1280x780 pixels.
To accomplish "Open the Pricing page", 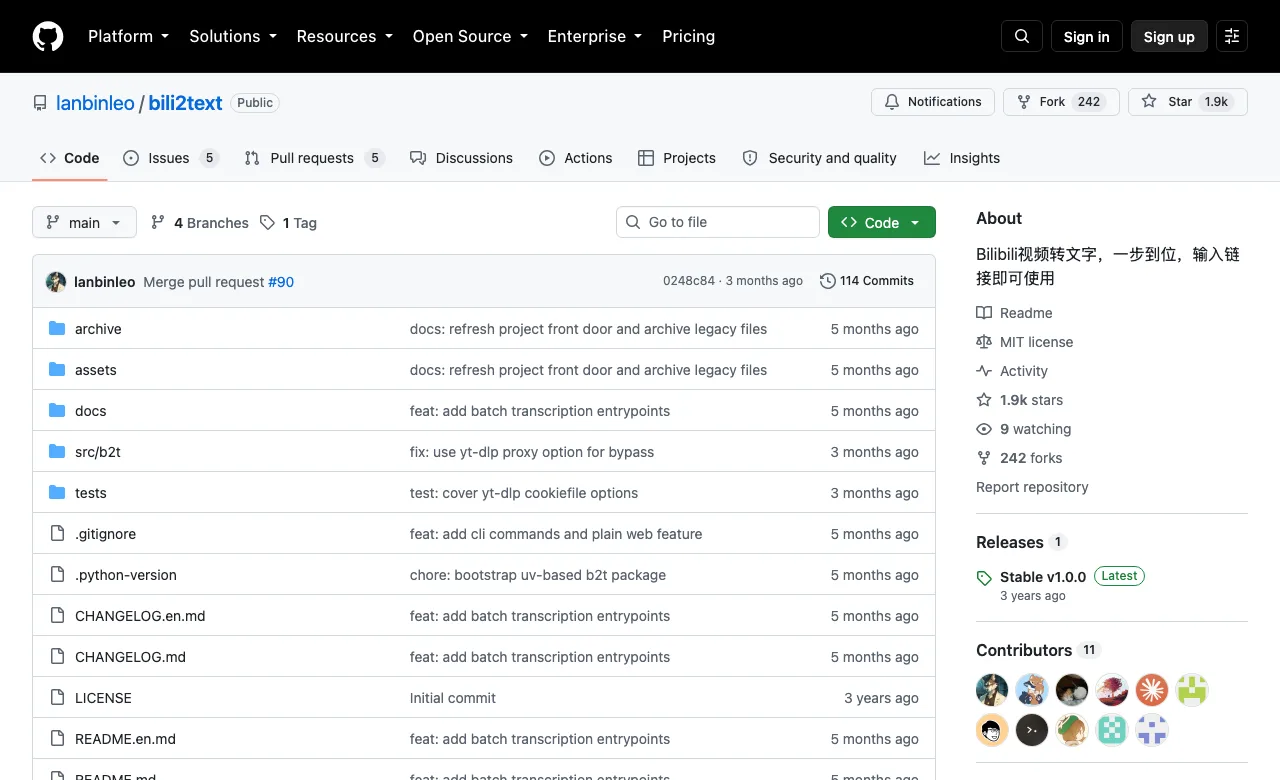I will pos(688,36).
